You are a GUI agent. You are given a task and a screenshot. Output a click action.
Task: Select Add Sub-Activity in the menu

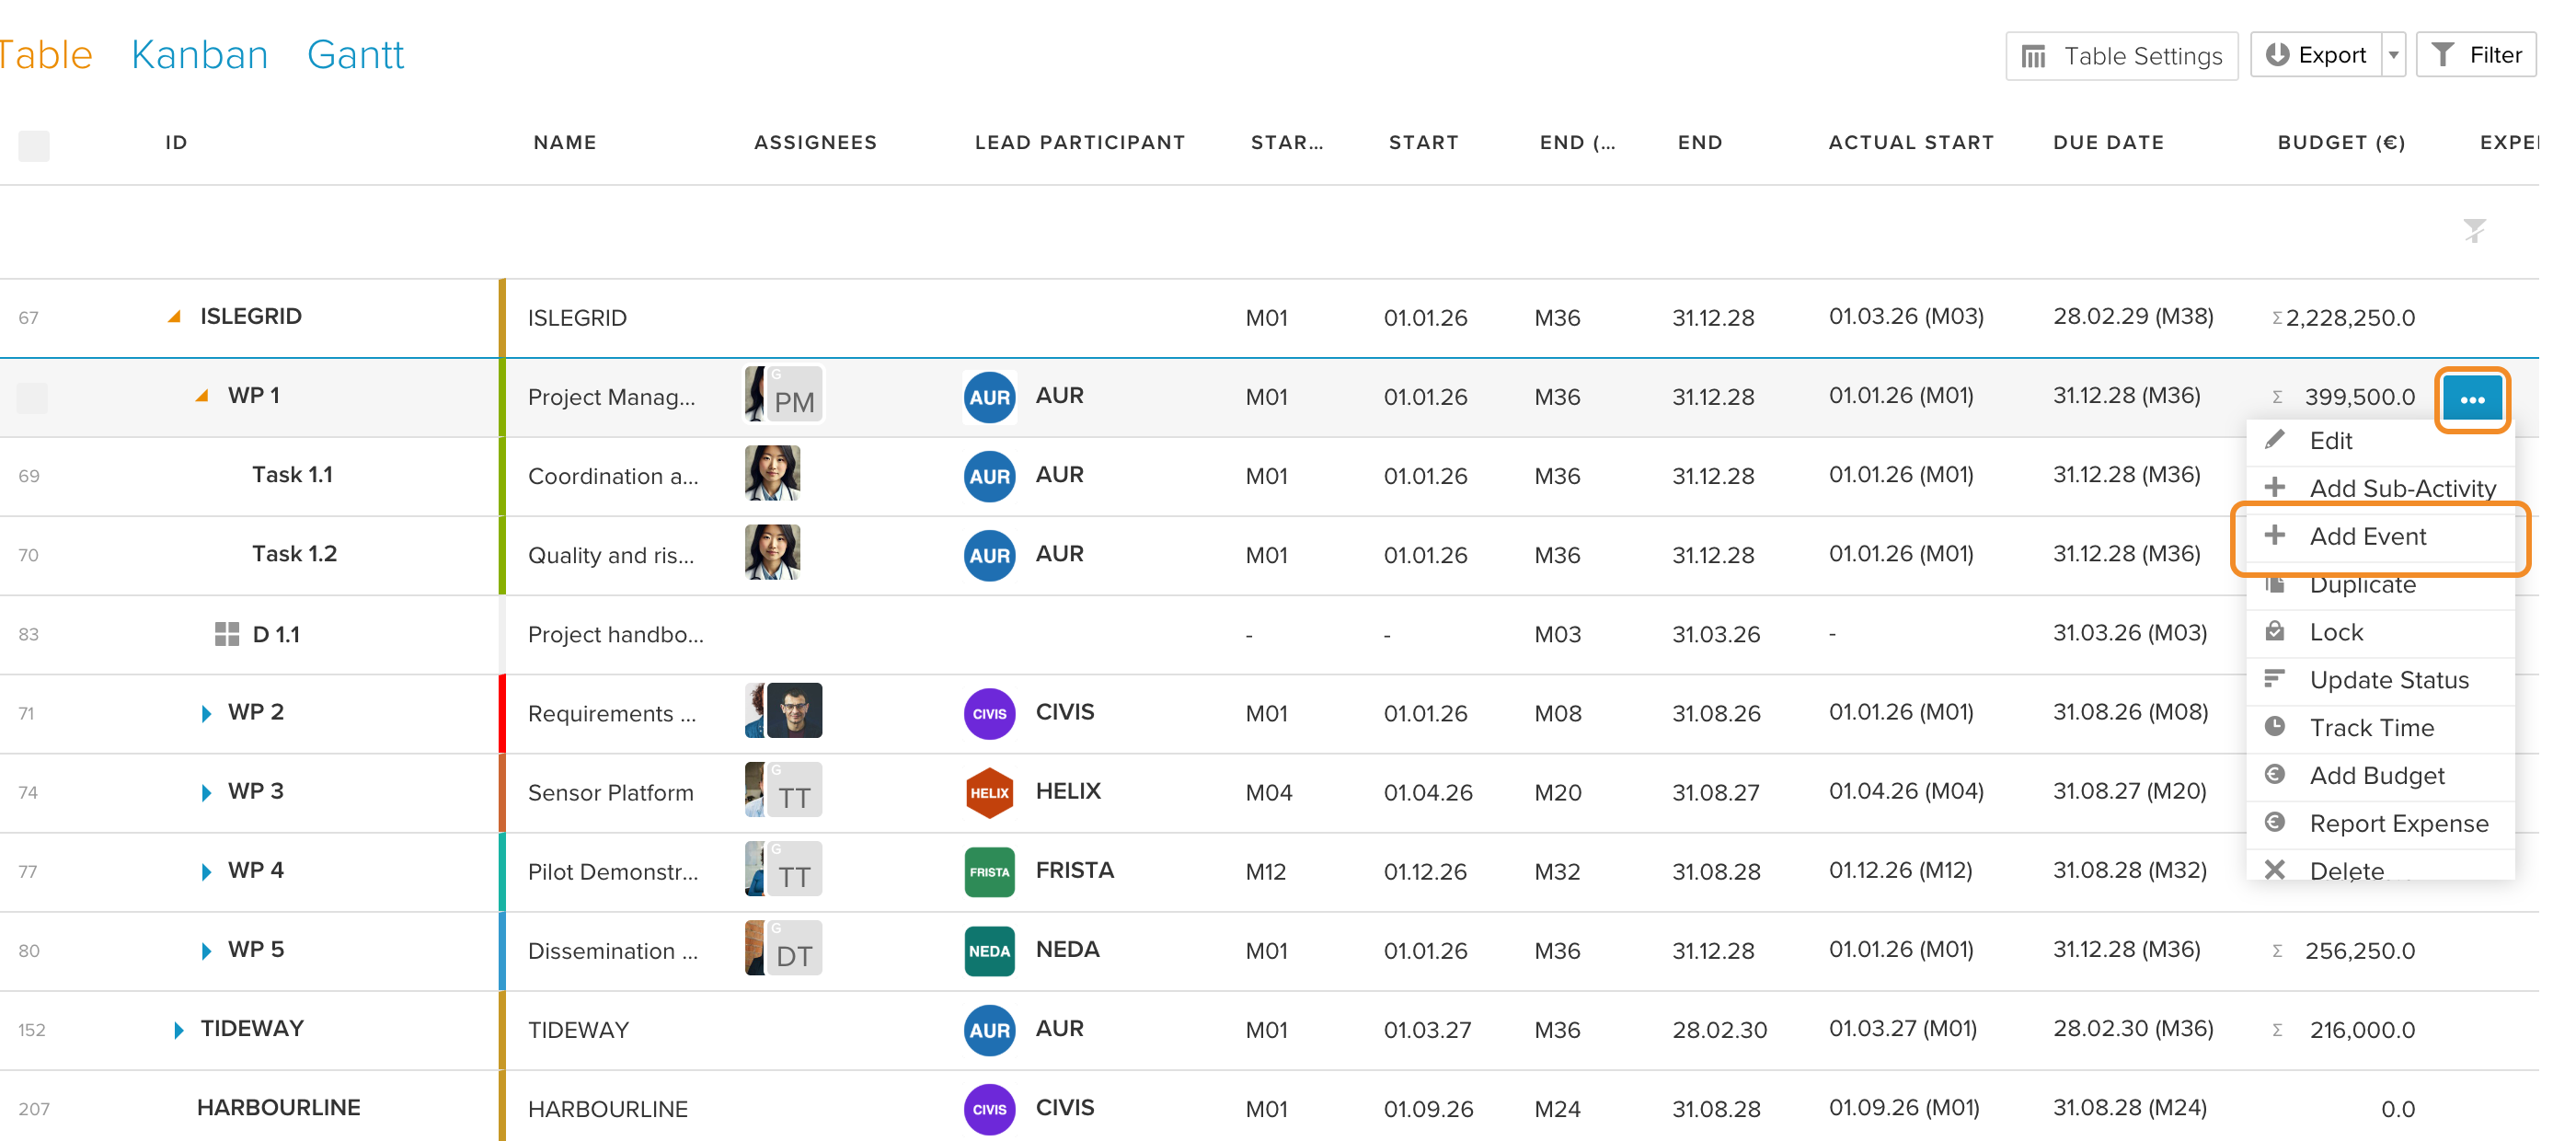(x=2380, y=489)
